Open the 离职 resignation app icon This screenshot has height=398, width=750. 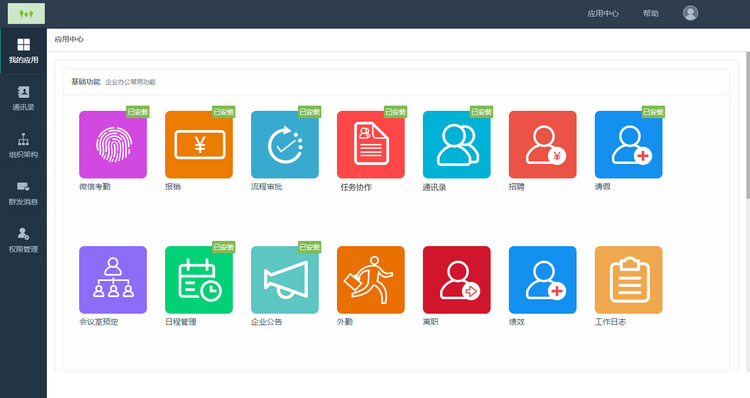point(457,280)
